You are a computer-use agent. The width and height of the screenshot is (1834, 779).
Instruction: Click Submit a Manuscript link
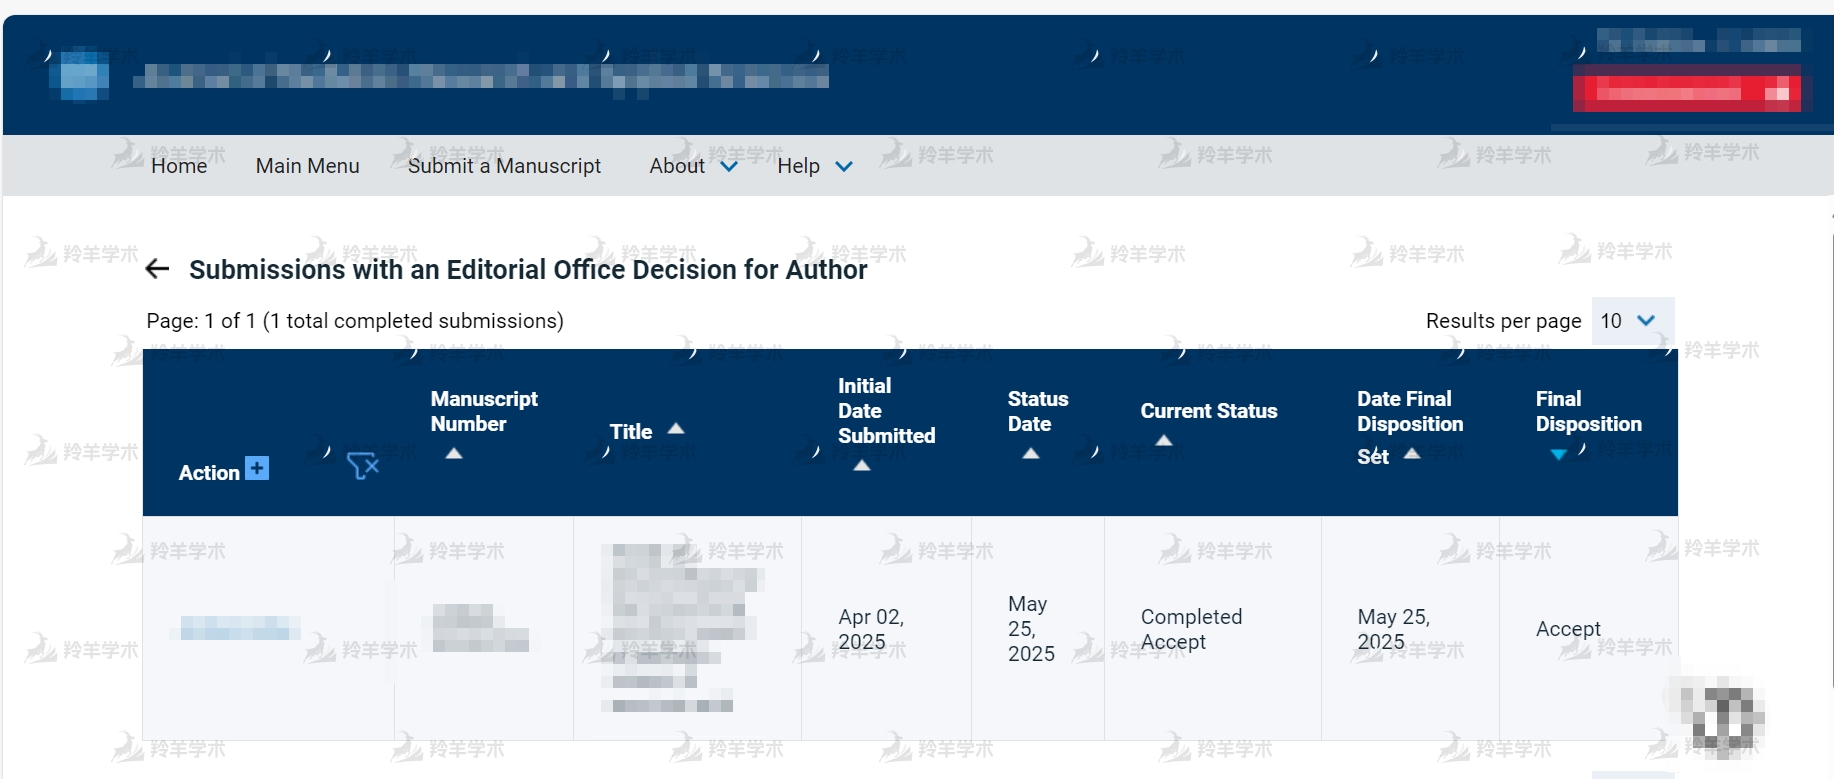click(504, 166)
